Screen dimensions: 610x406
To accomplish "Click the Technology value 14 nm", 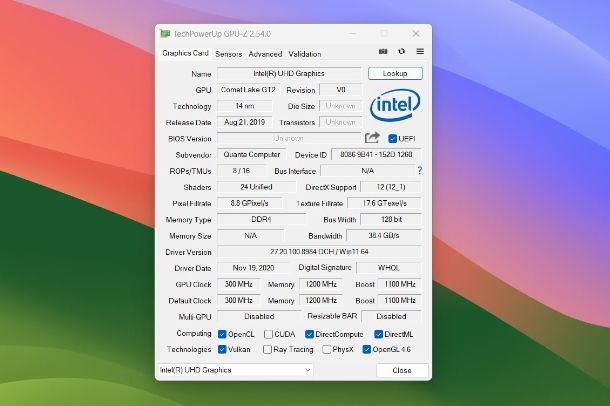I will click(245, 106).
